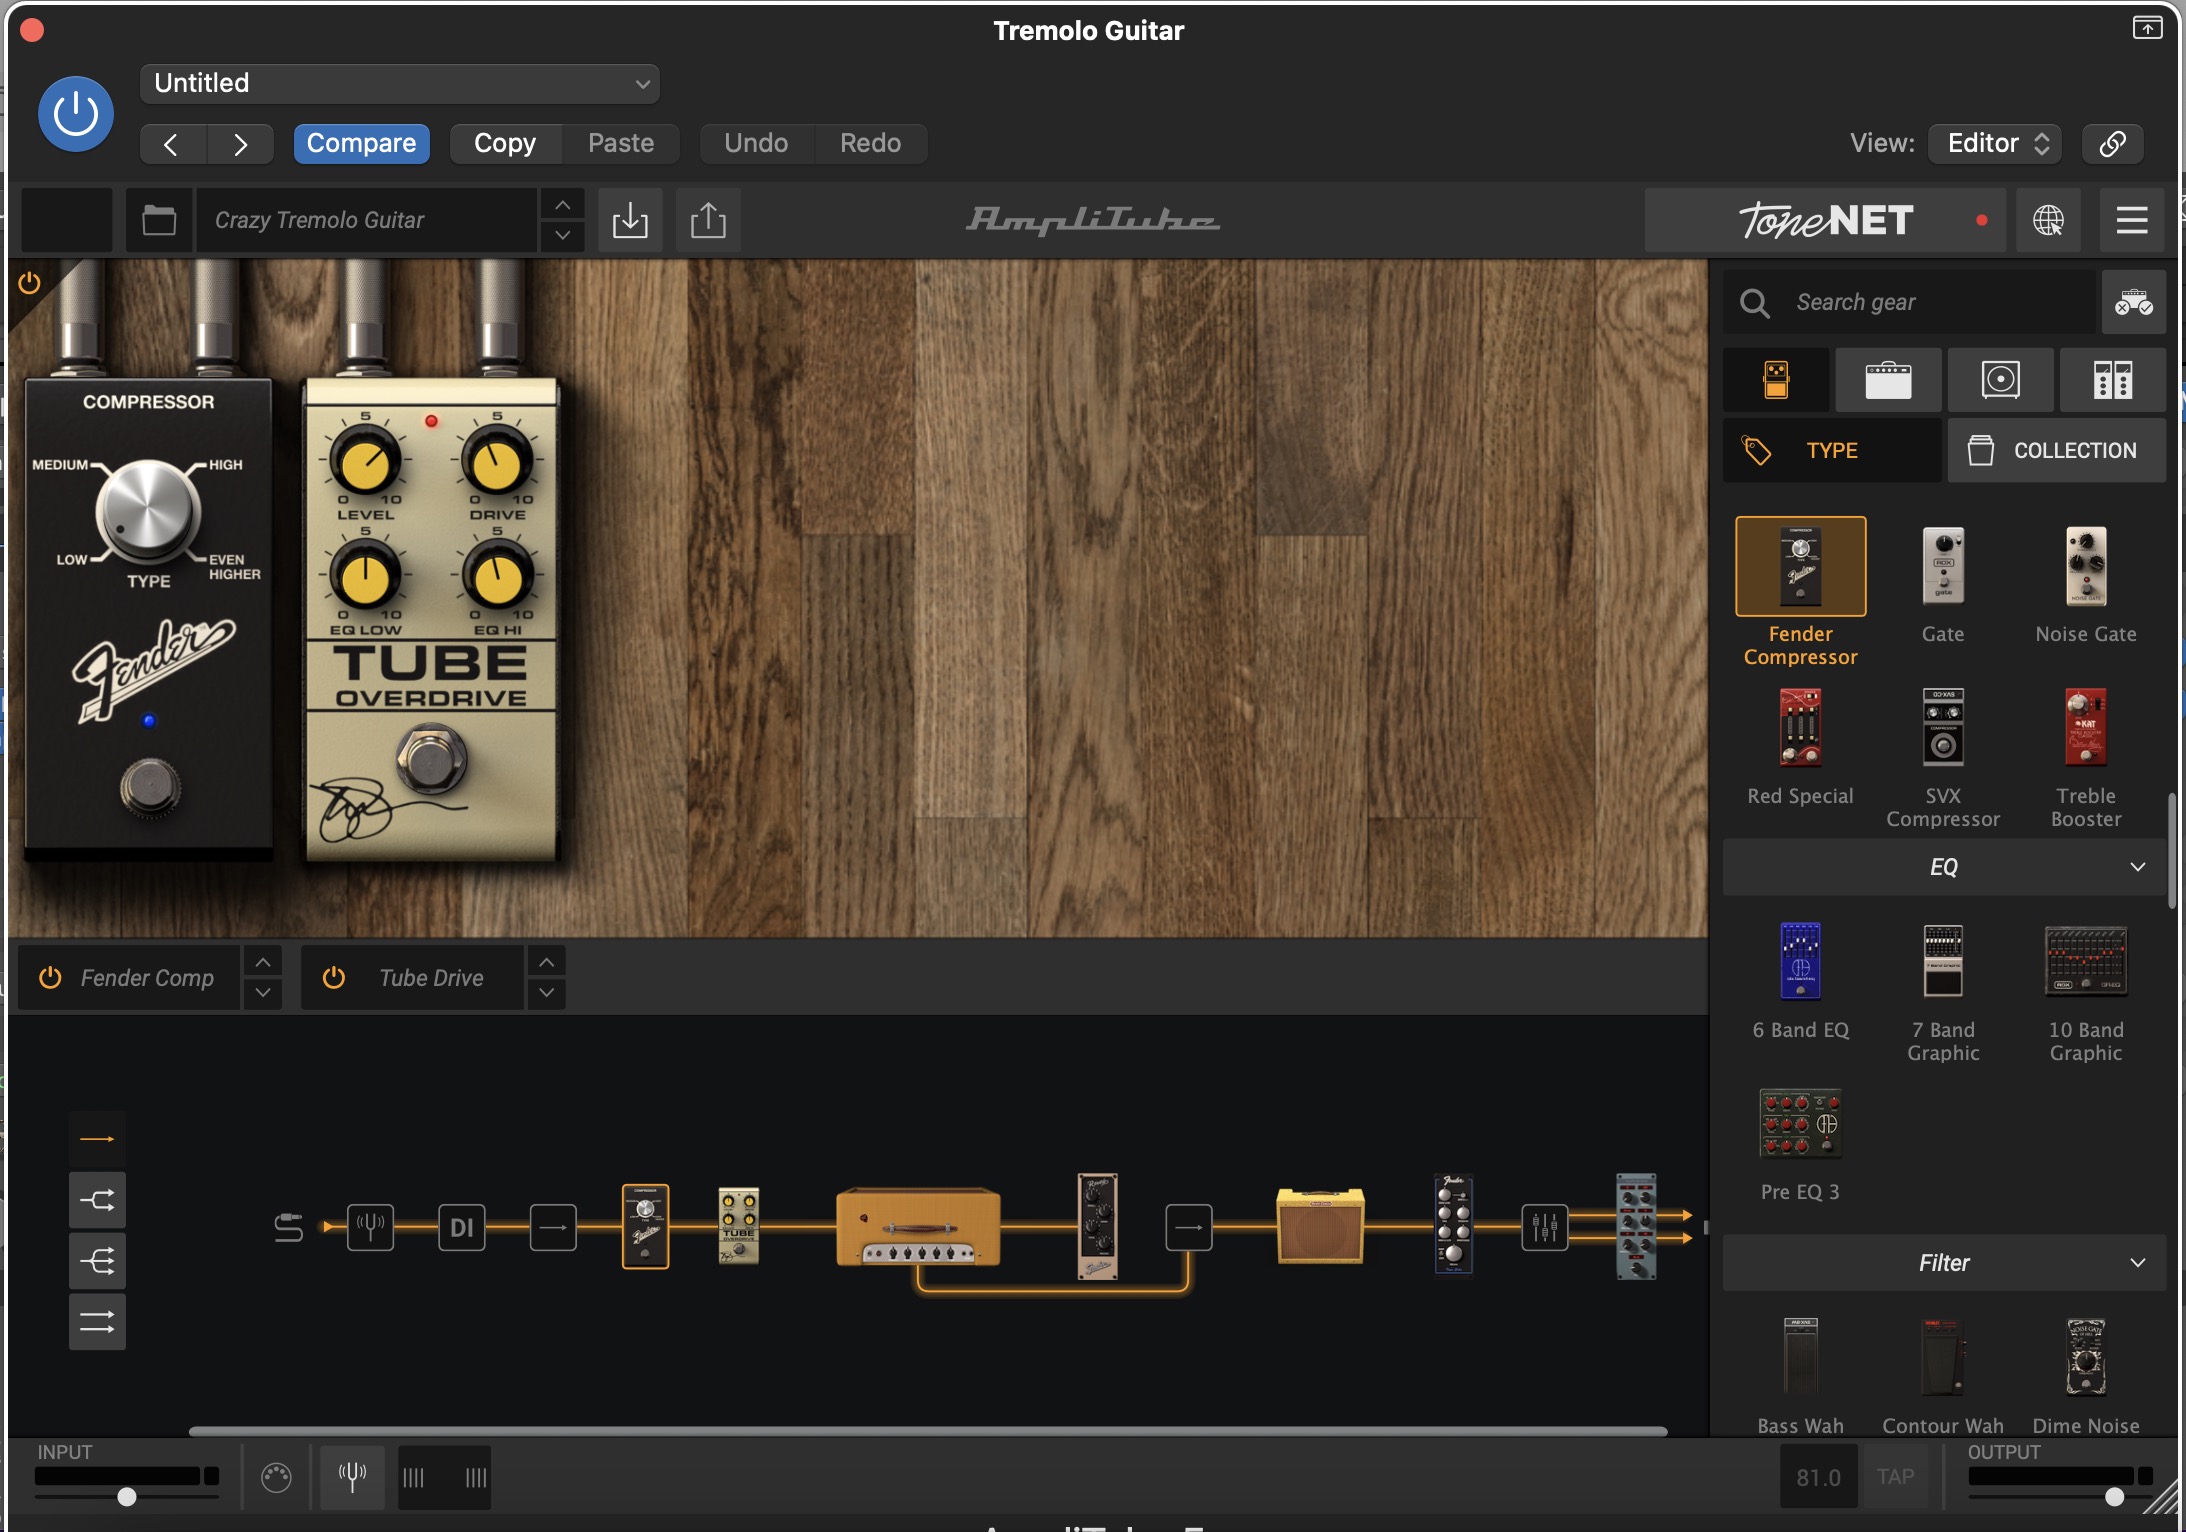Select the cabinet speaker gear category icon
Image resolution: width=2186 pixels, height=1532 pixels.
coord(2000,380)
